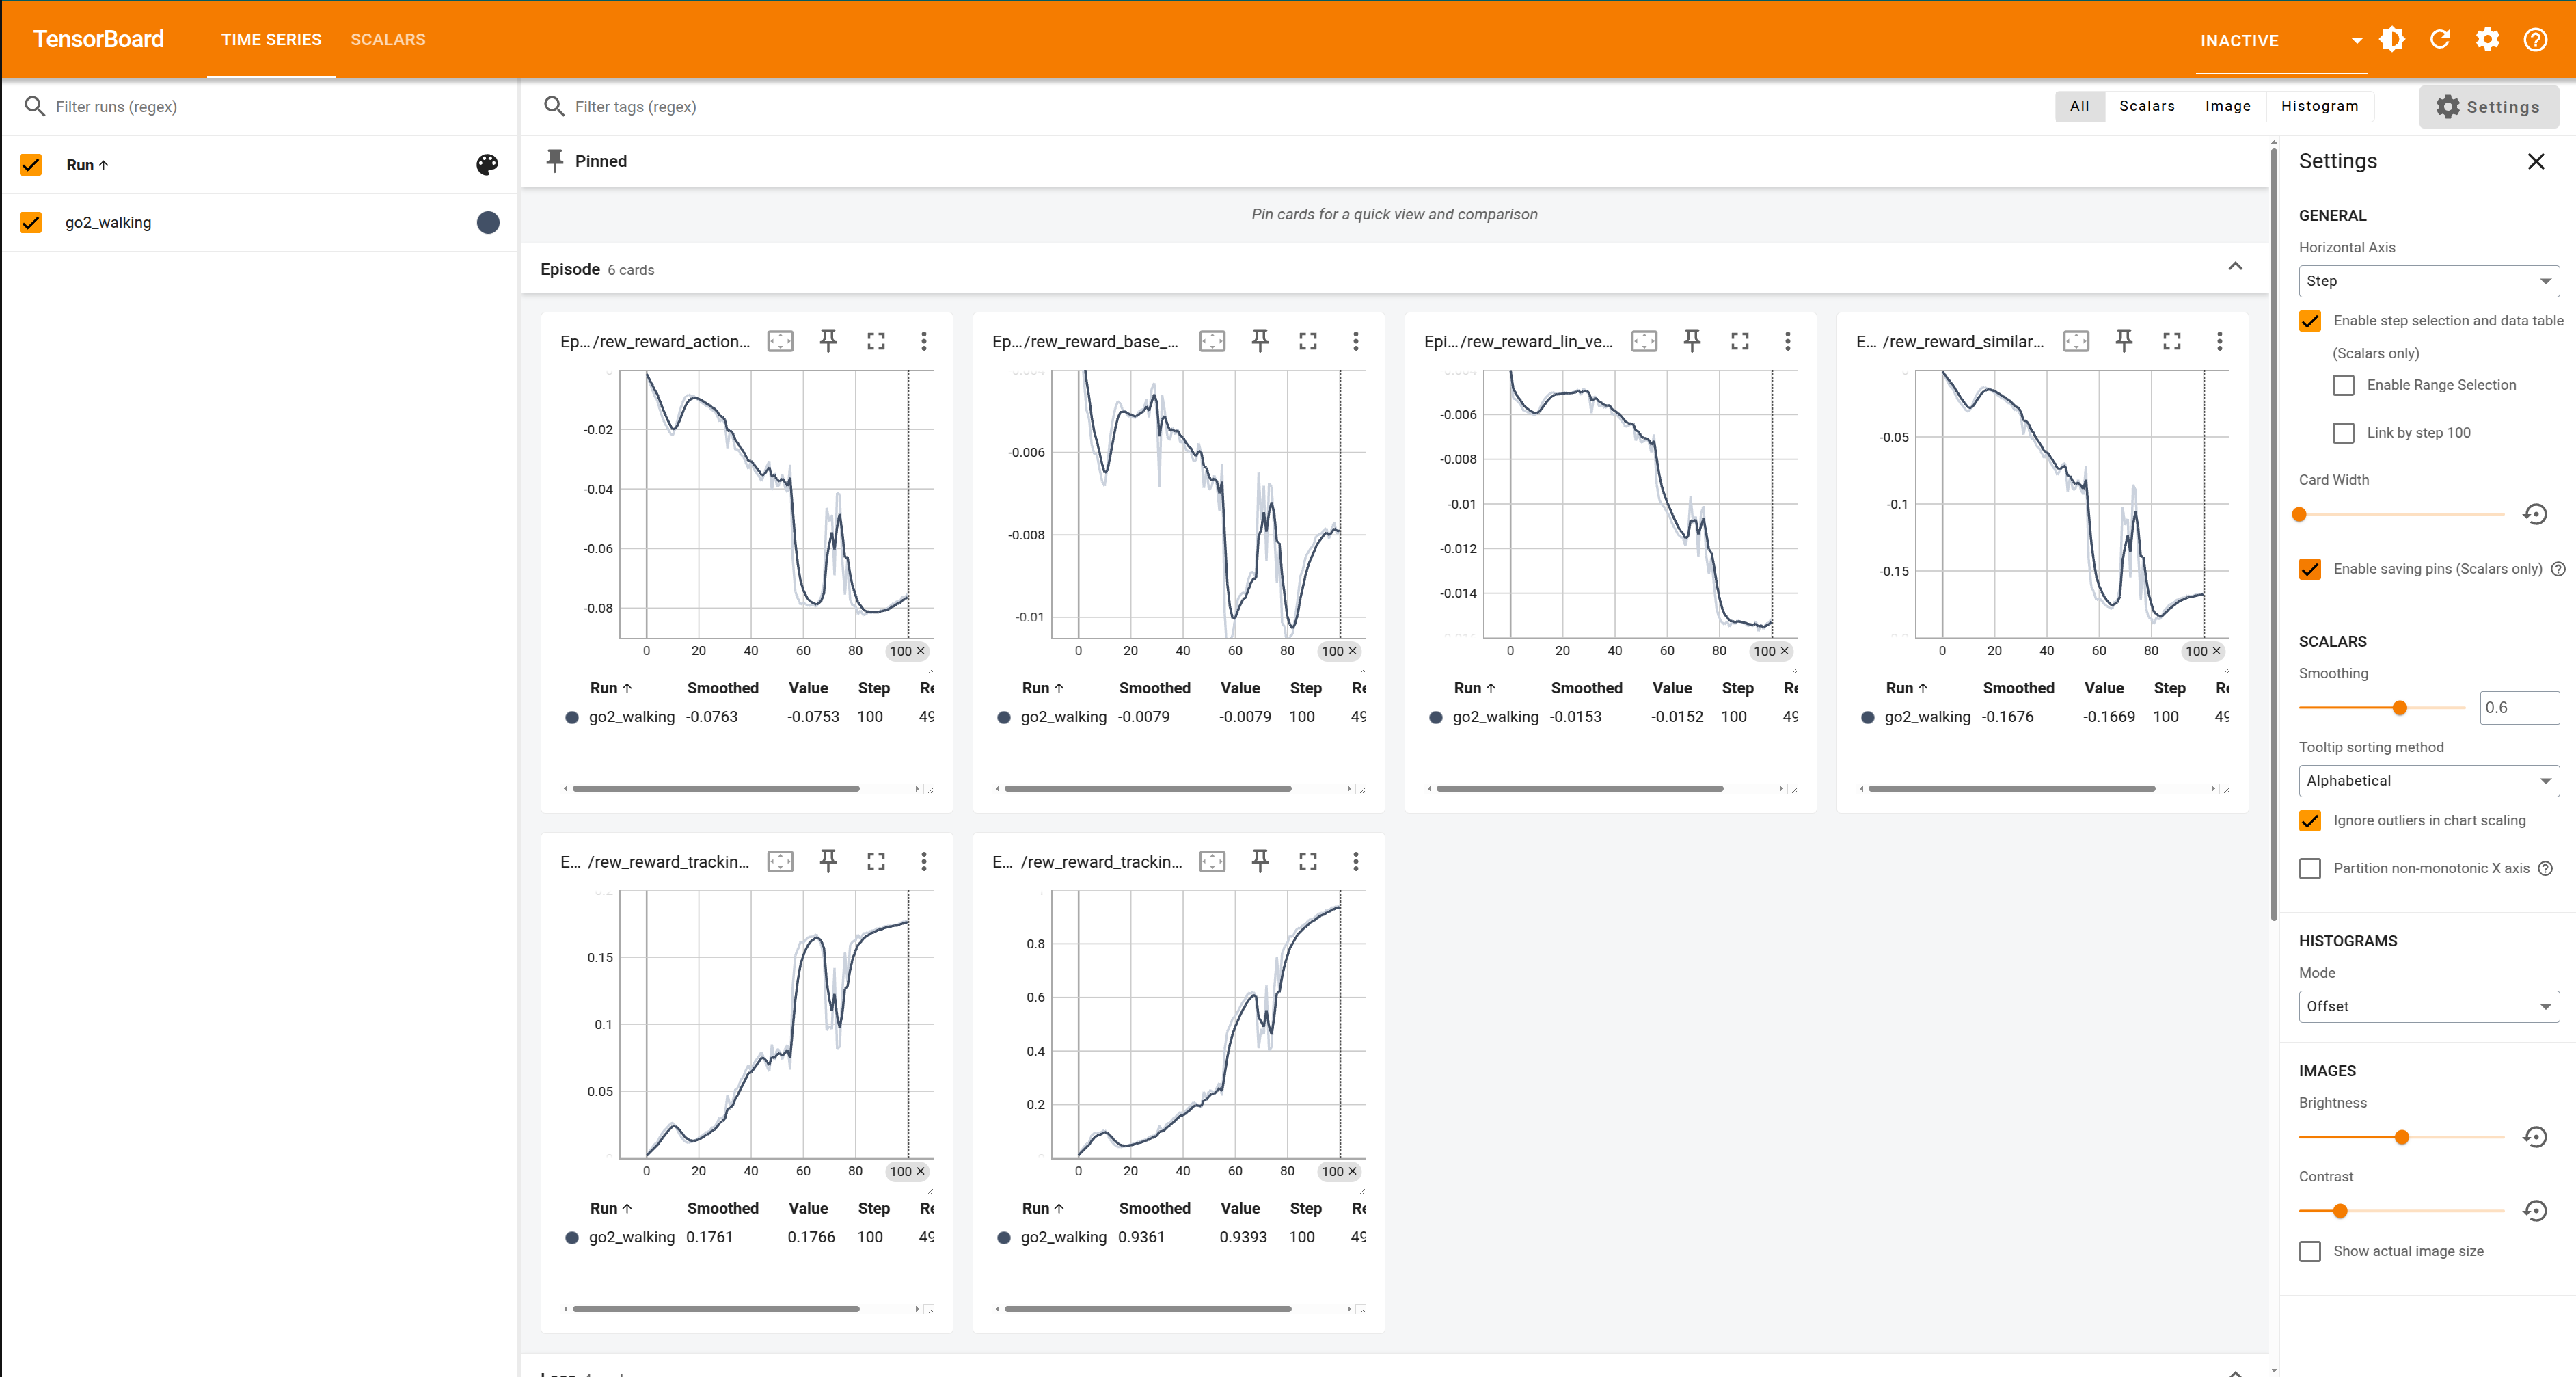Close the Settings panel
Screen dimensions: 2576x1377
[2536, 161]
